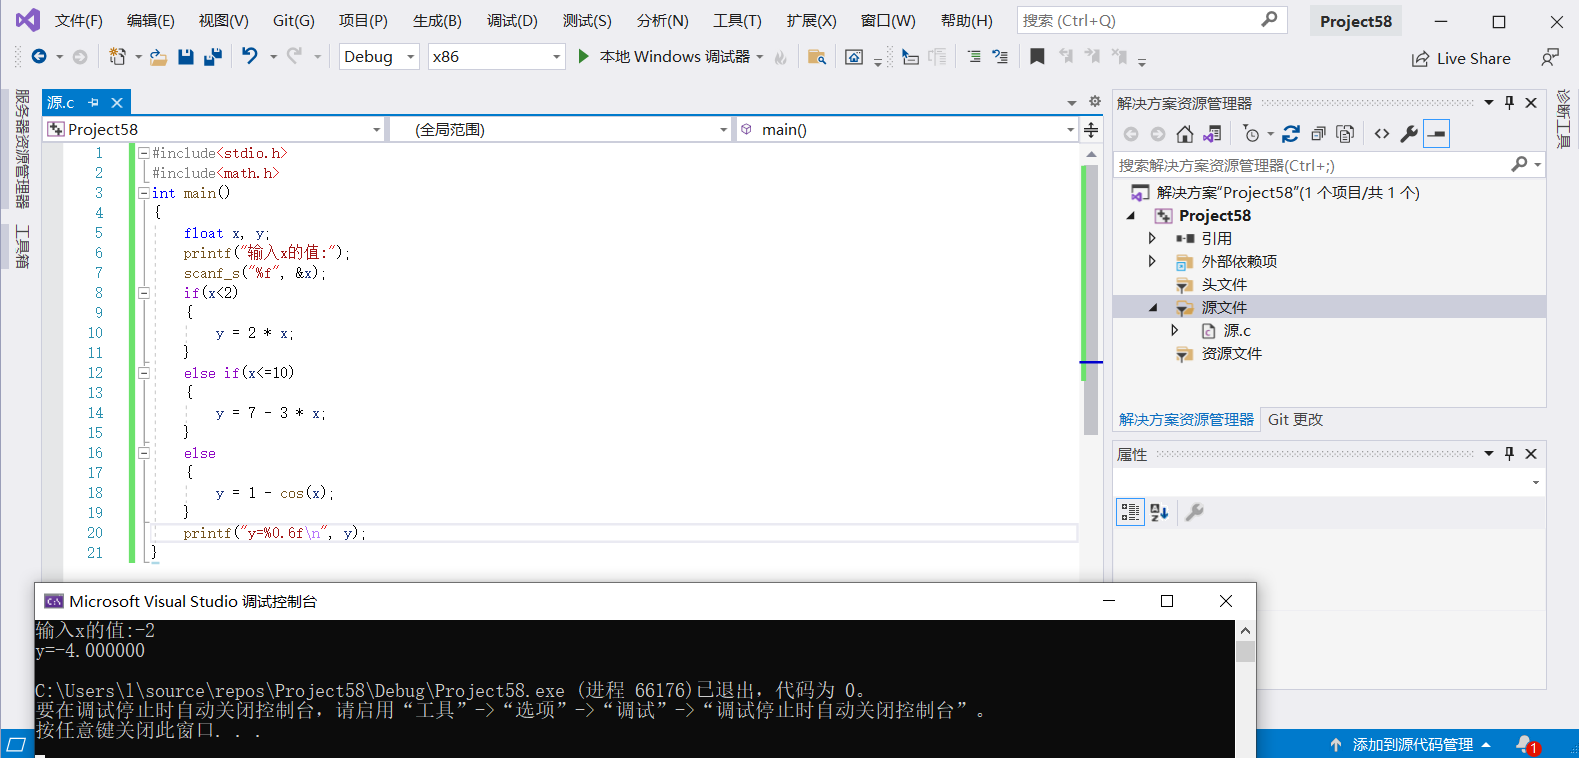
Task: Click the pending changes filter clock icon
Action: [1251, 133]
